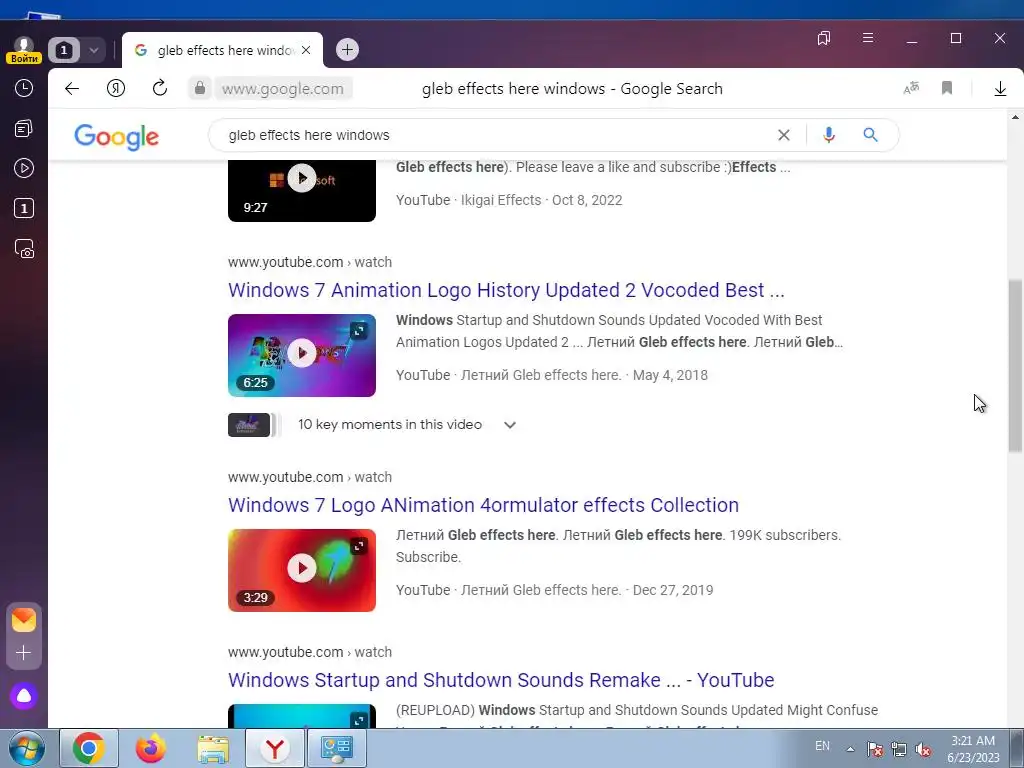Go back to the previous page
This screenshot has height=768, width=1024.
pos(72,88)
